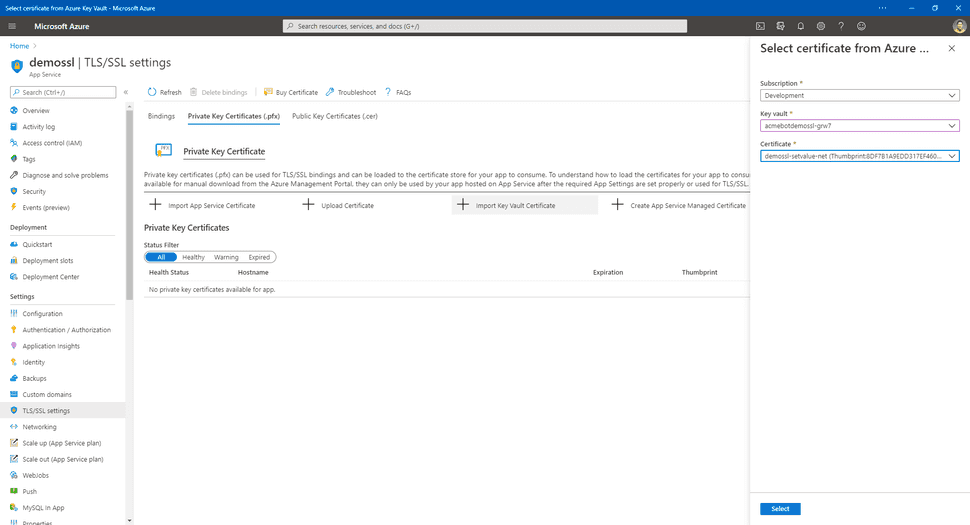Open Cloud Shell from the top bar
Image resolution: width=970 pixels, height=525 pixels.
pyautogui.click(x=760, y=26)
